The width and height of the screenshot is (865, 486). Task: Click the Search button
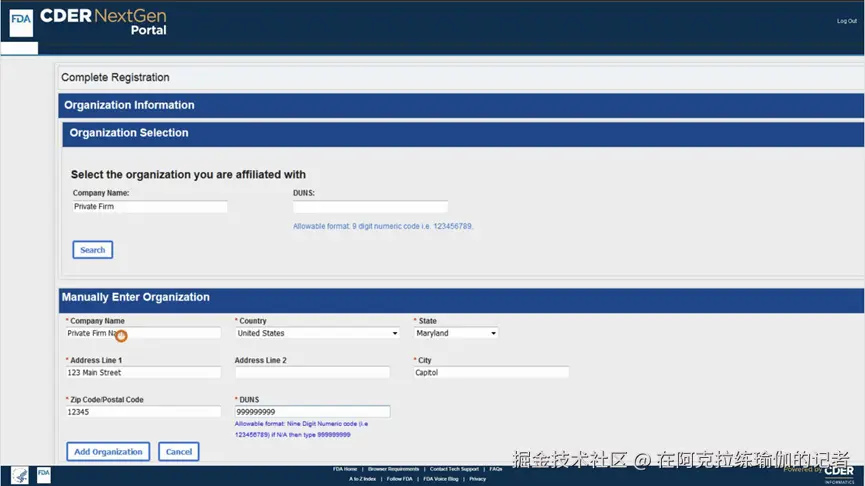pos(93,250)
